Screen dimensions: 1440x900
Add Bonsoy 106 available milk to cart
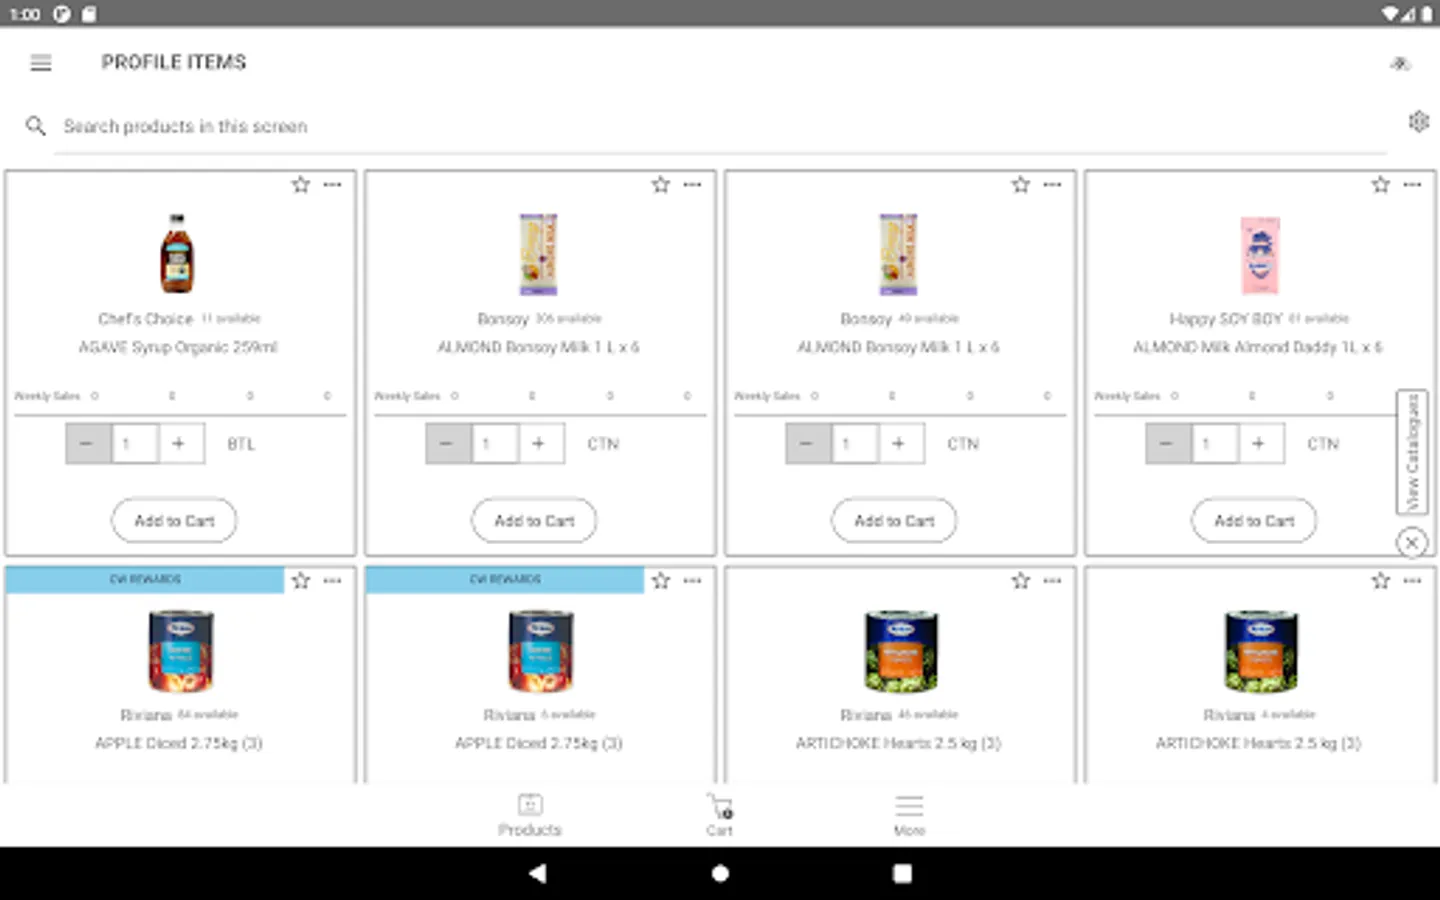point(534,520)
